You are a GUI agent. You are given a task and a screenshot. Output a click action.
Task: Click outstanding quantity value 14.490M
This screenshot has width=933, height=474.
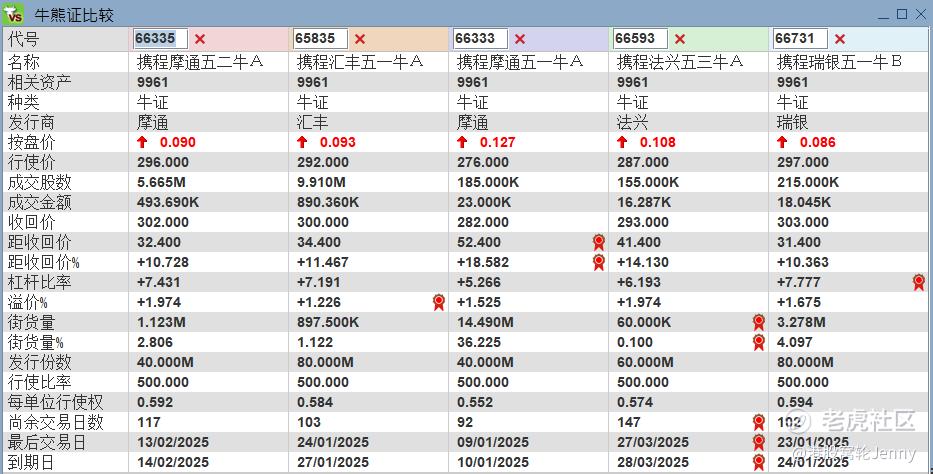[486, 322]
